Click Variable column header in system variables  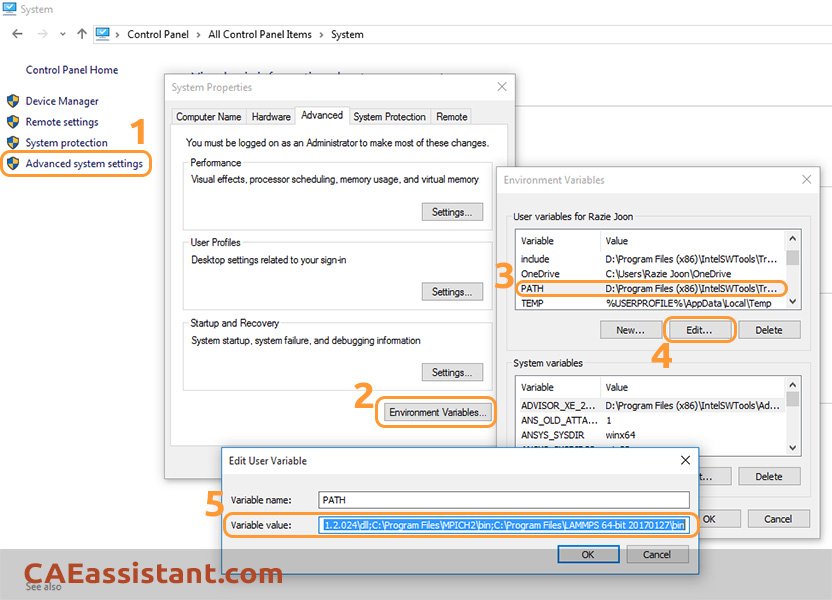pos(558,387)
